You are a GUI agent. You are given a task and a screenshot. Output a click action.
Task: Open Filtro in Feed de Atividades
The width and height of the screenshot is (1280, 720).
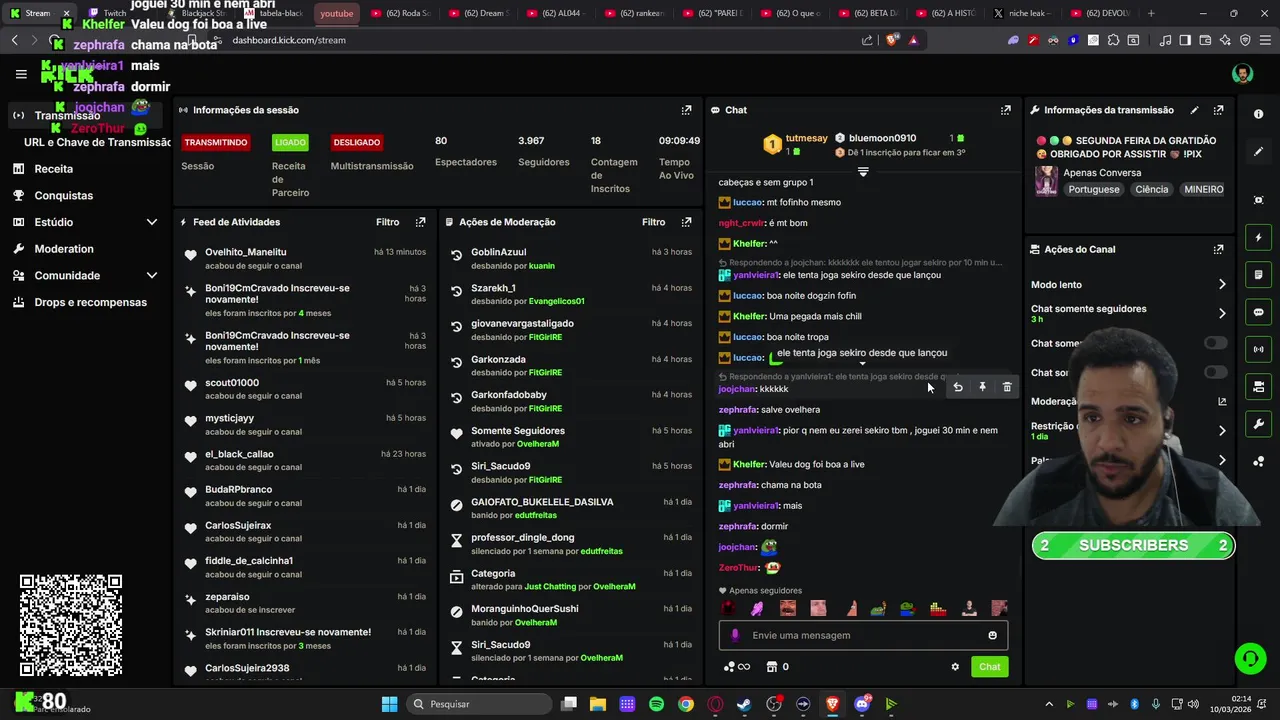click(387, 222)
